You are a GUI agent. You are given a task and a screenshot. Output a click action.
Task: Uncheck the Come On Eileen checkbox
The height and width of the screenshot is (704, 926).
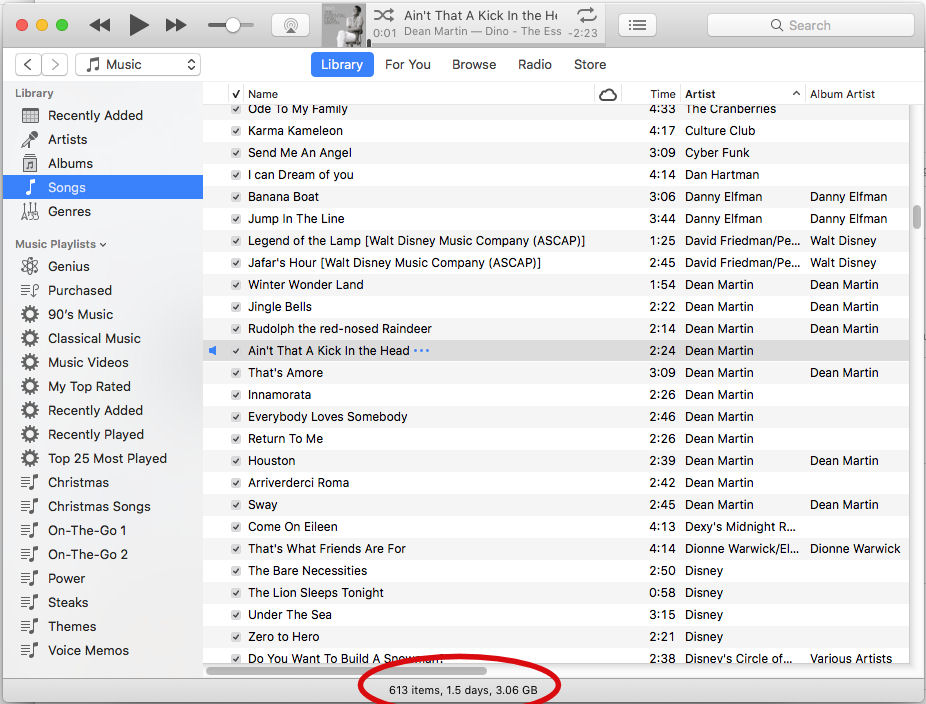[236, 527]
